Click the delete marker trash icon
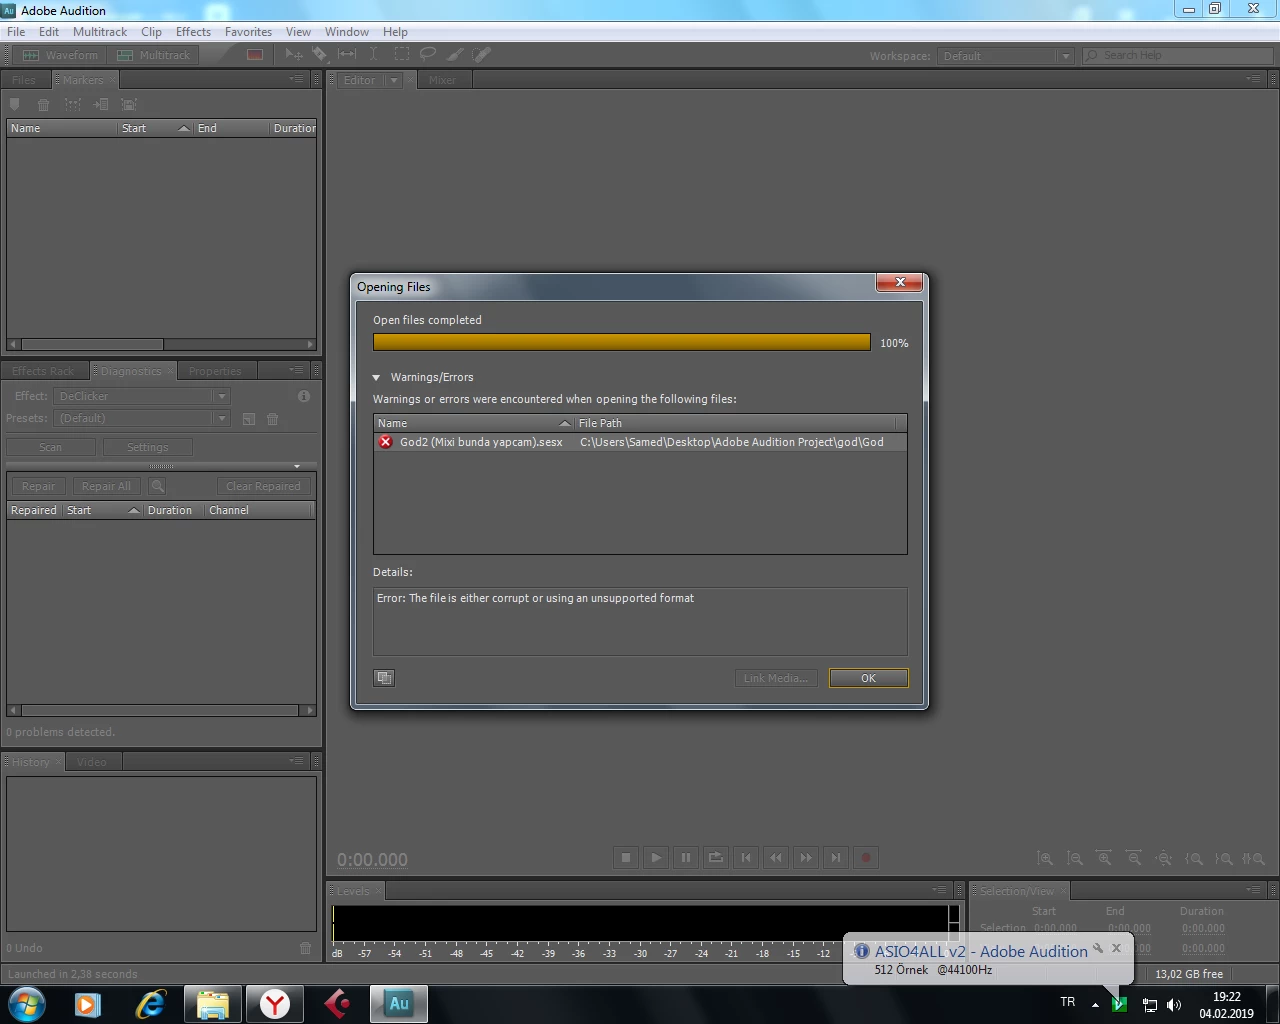Screen dimensions: 1280x1024 43,104
